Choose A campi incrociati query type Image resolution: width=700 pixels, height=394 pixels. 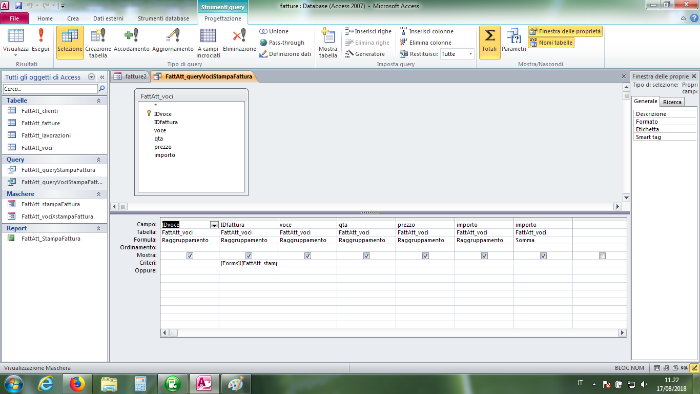pyautogui.click(x=208, y=42)
